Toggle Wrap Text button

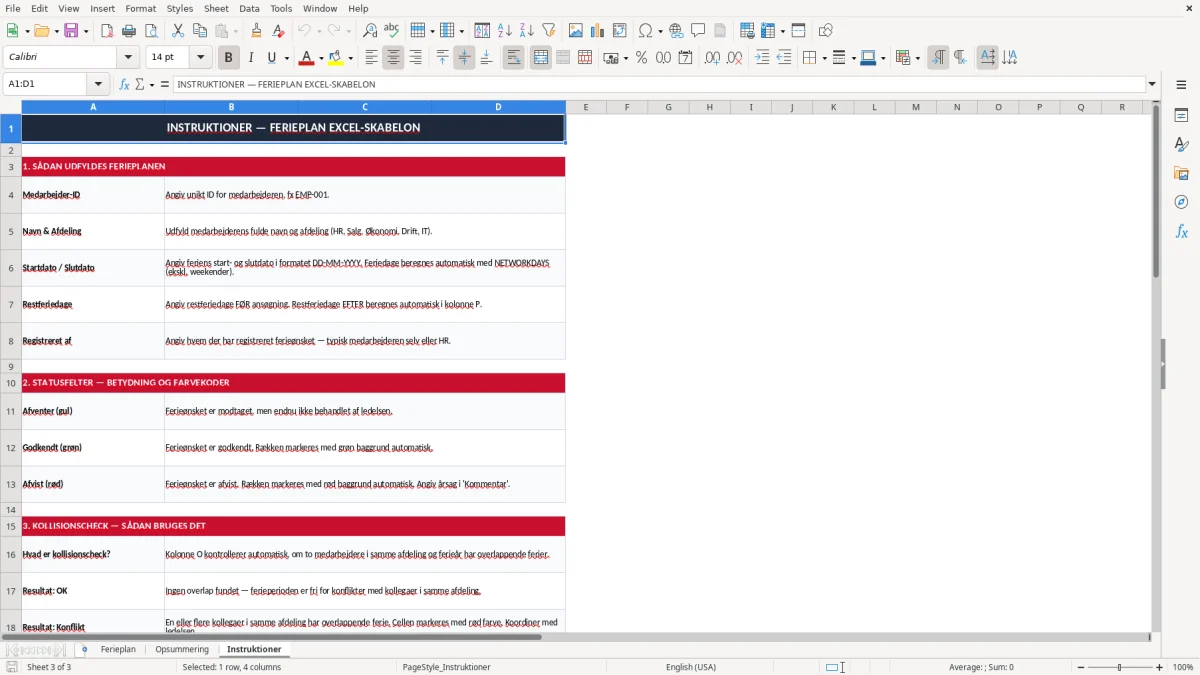[x=514, y=58]
